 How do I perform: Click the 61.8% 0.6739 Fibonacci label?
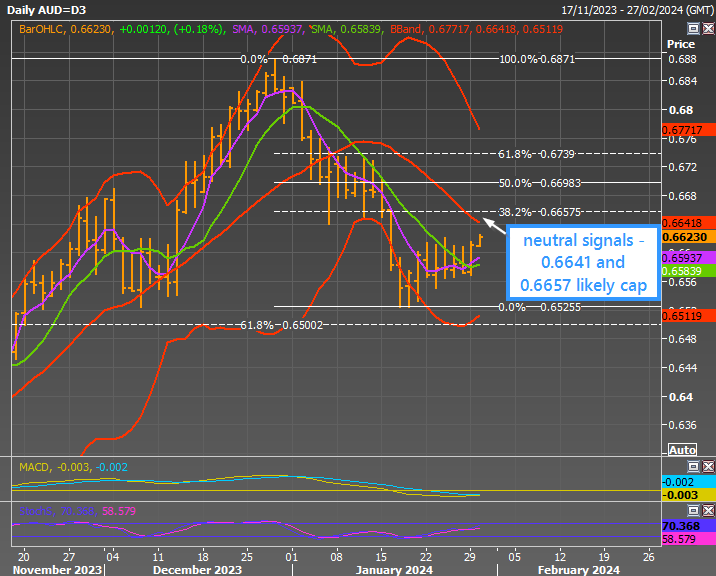point(536,154)
